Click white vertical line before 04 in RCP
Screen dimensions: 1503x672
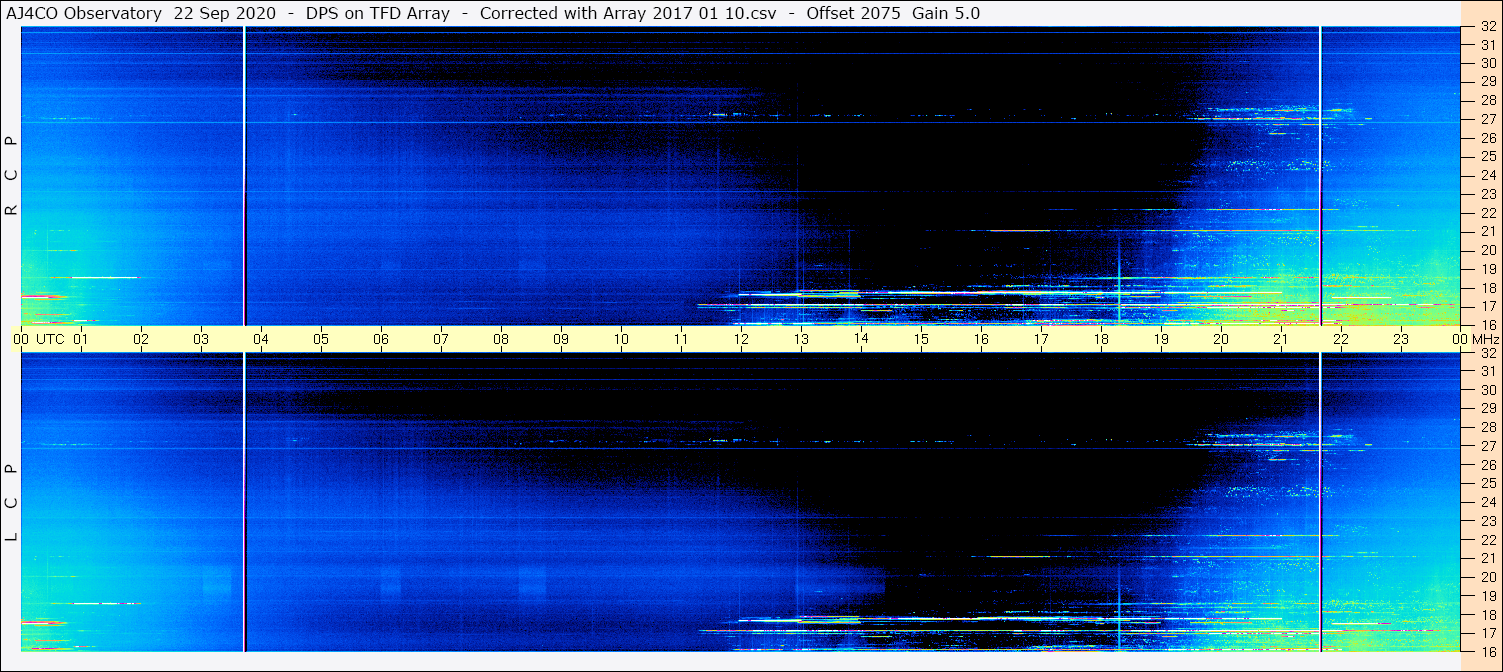click(244, 175)
